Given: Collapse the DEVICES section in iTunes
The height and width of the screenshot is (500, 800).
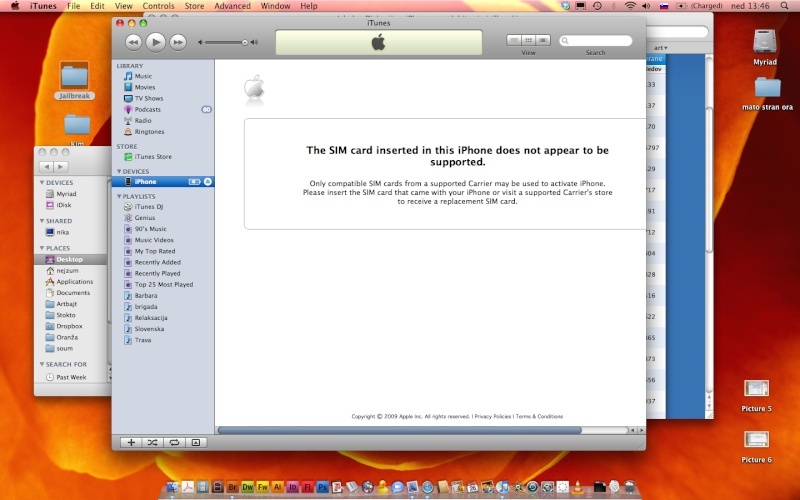Looking at the screenshot, I should tap(119, 171).
